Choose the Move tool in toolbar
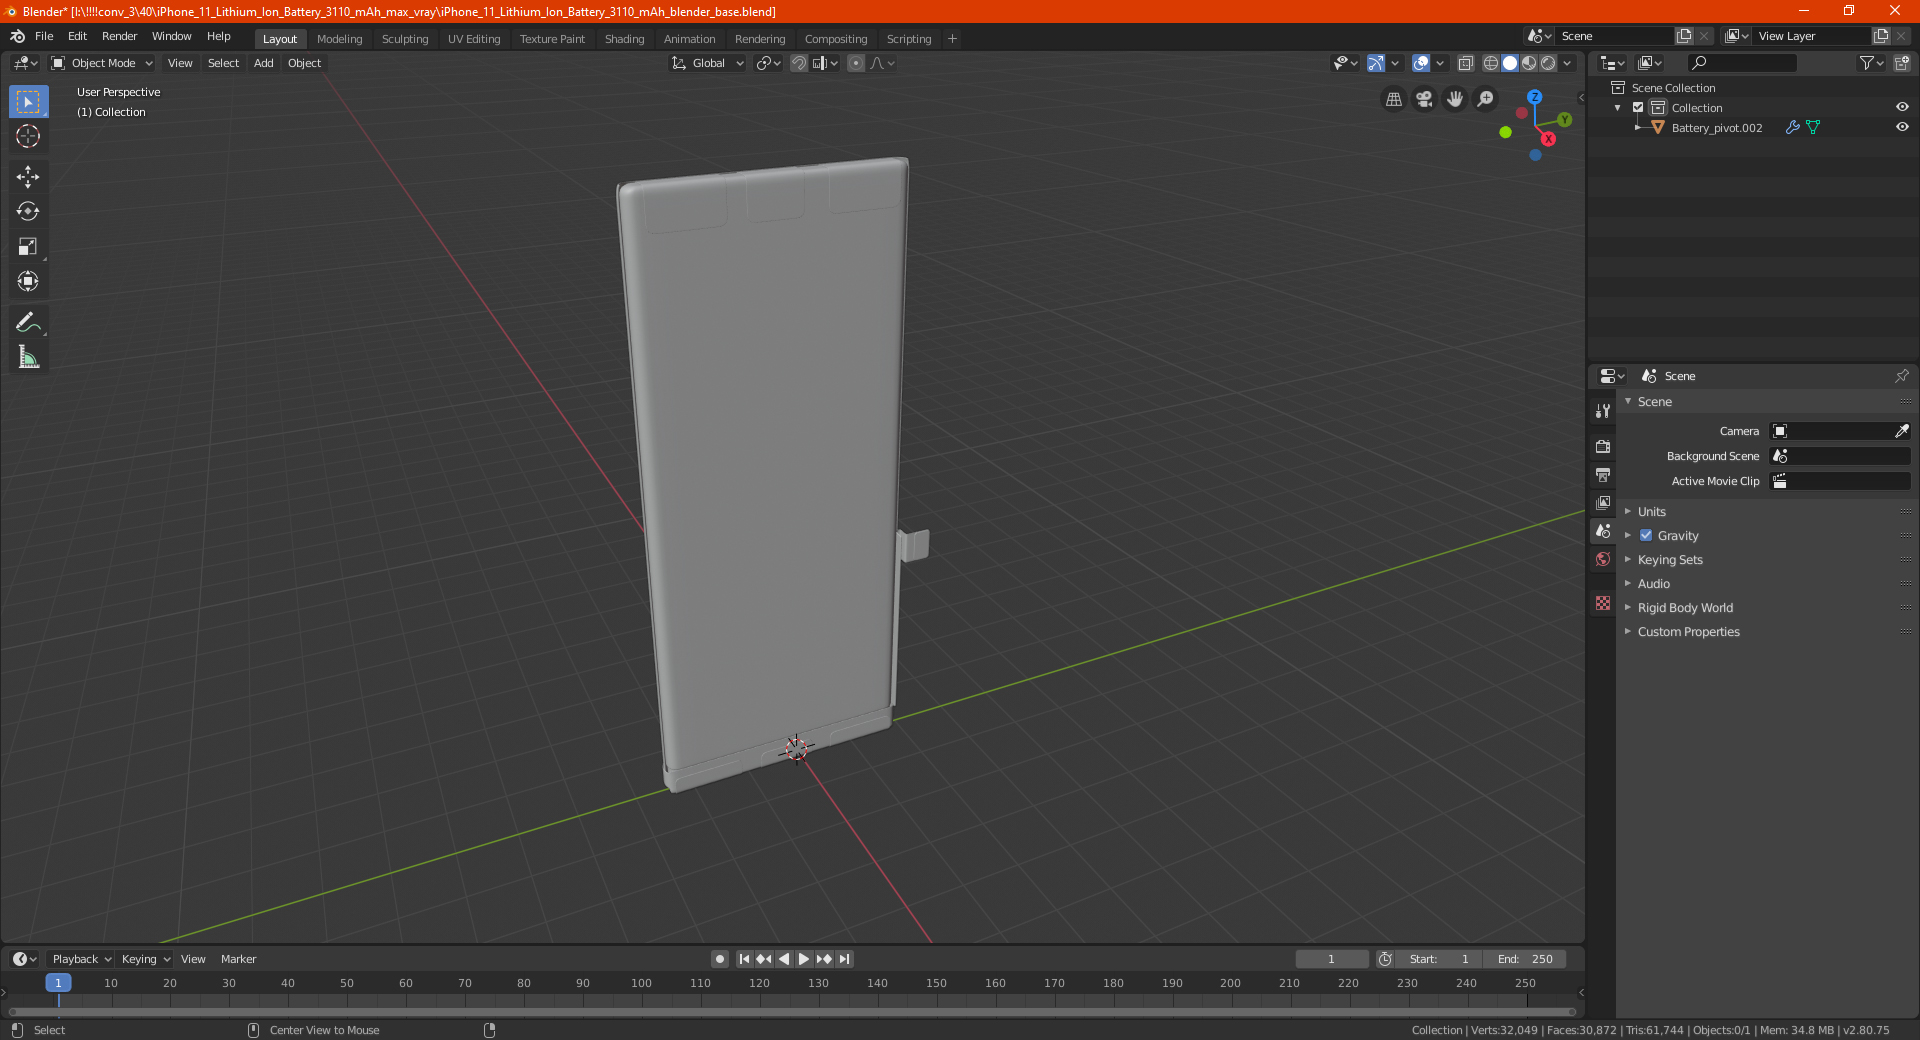 28,177
